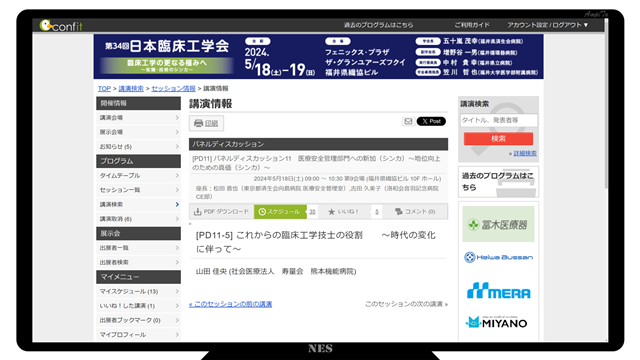
Task: Share via the X Post button
Action: [431, 121]
